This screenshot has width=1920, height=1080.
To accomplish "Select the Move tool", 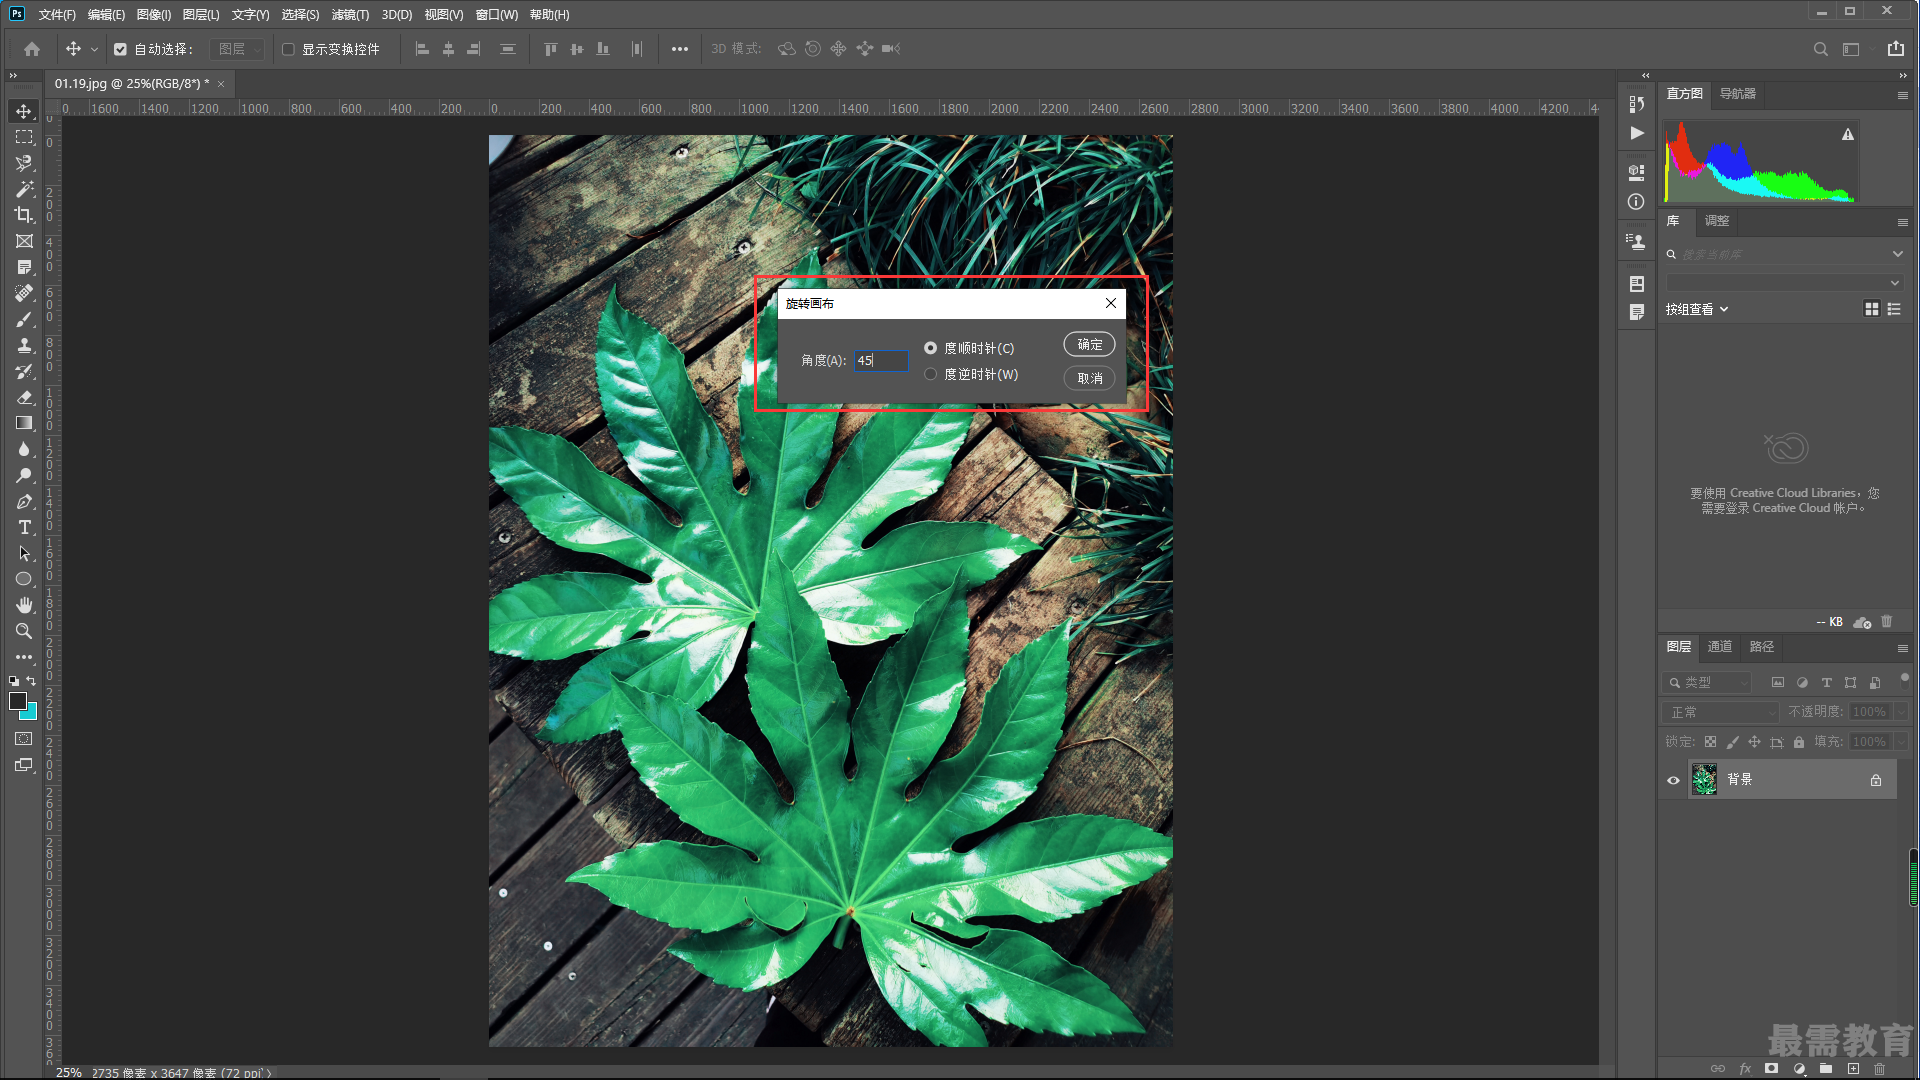I will (x=24, y=111).
